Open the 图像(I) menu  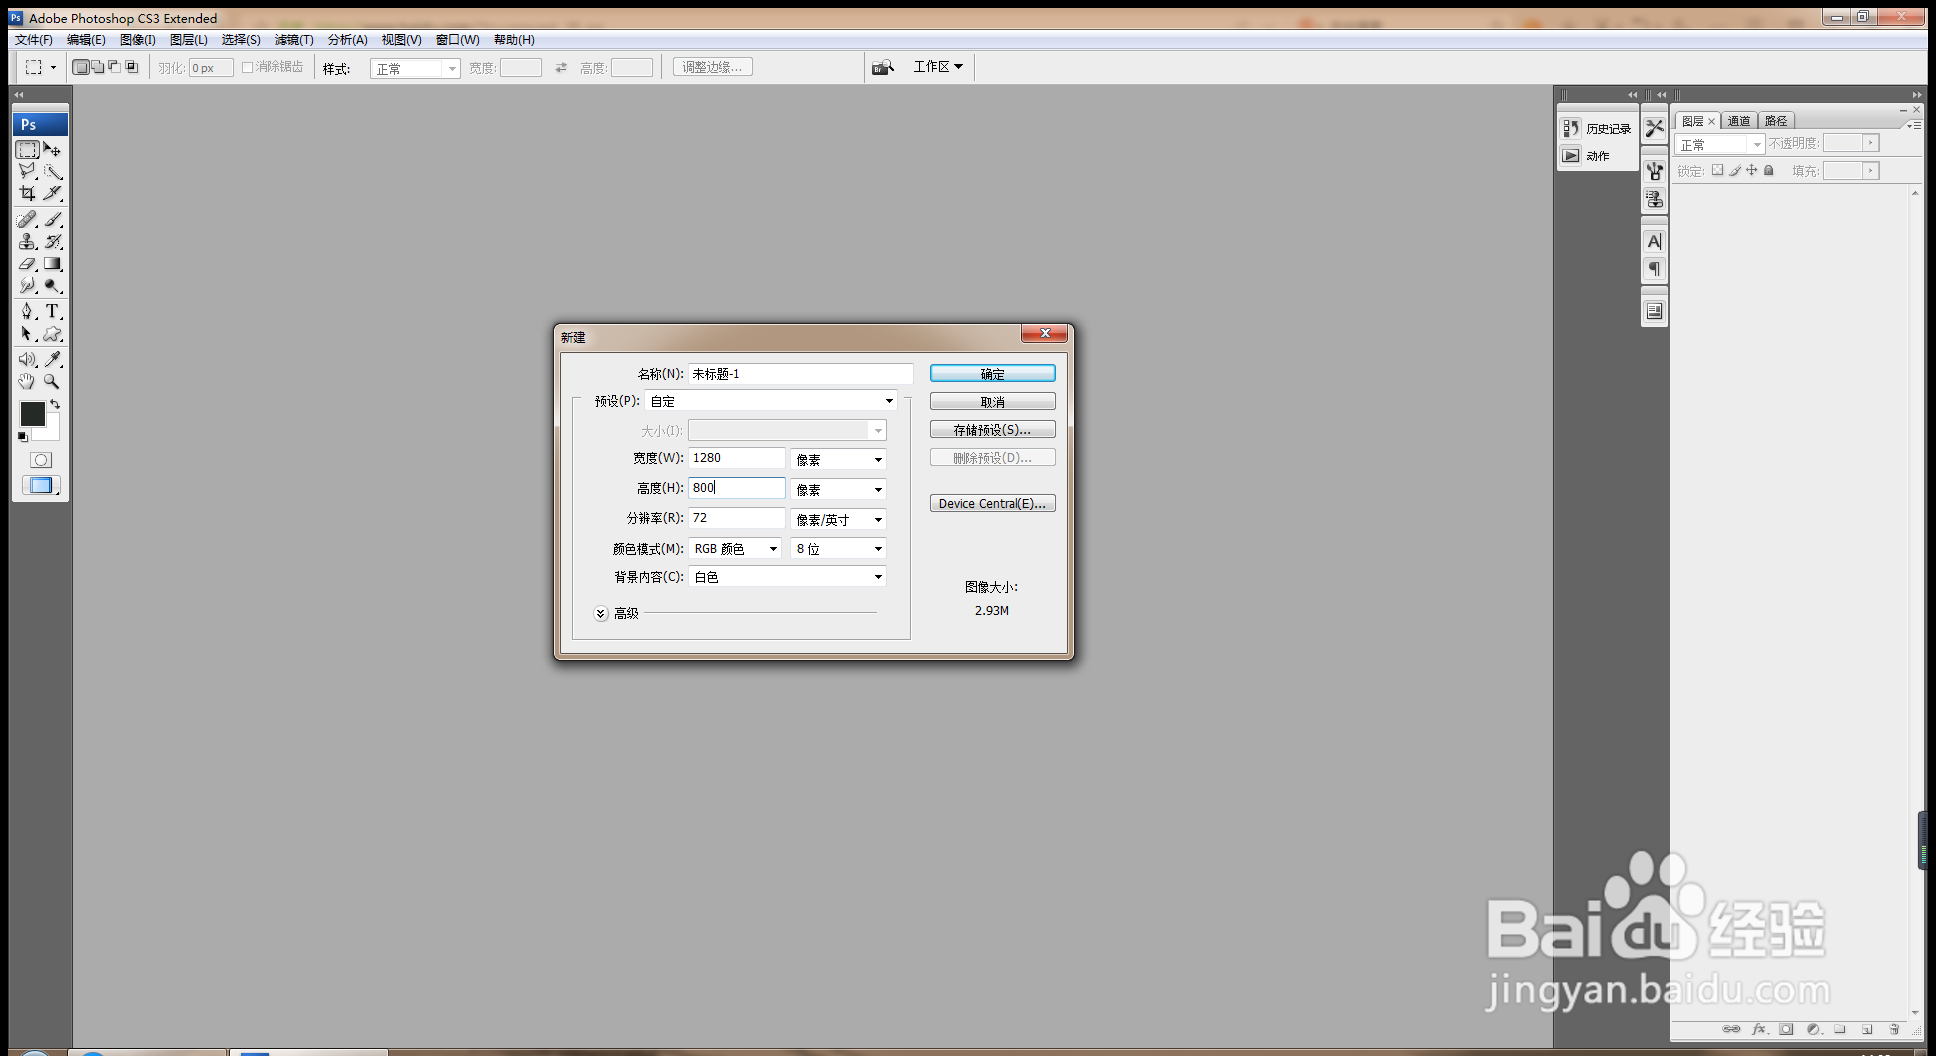[x=137, y=40]
